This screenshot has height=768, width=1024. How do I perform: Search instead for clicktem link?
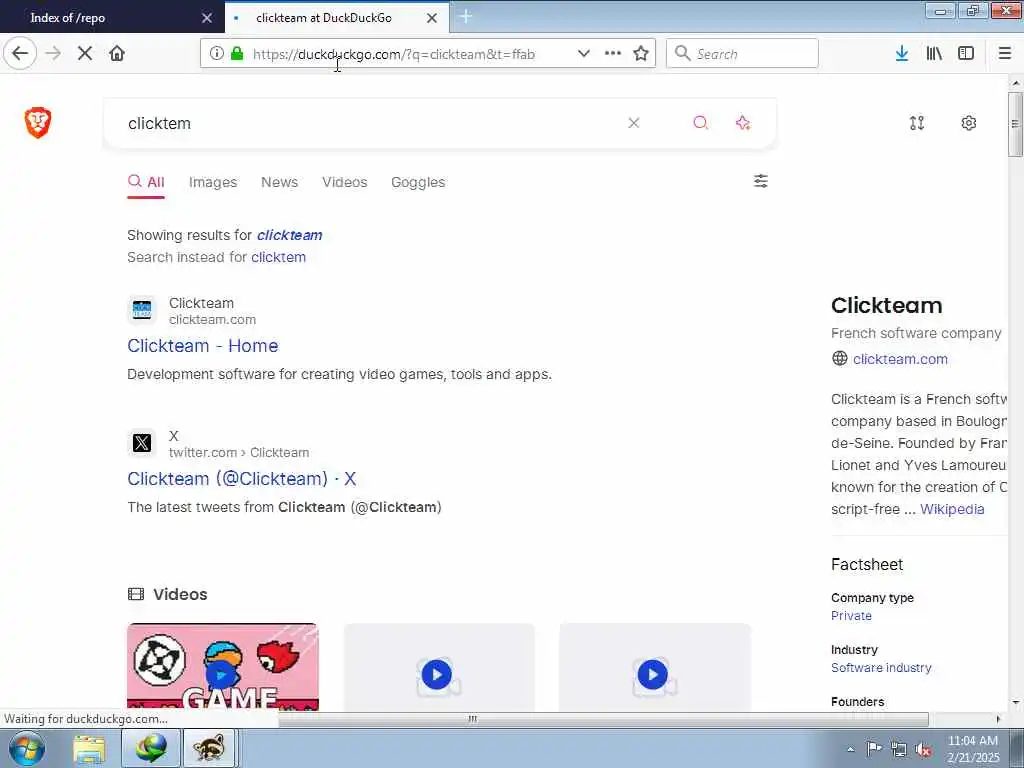[x=278, y=257]
